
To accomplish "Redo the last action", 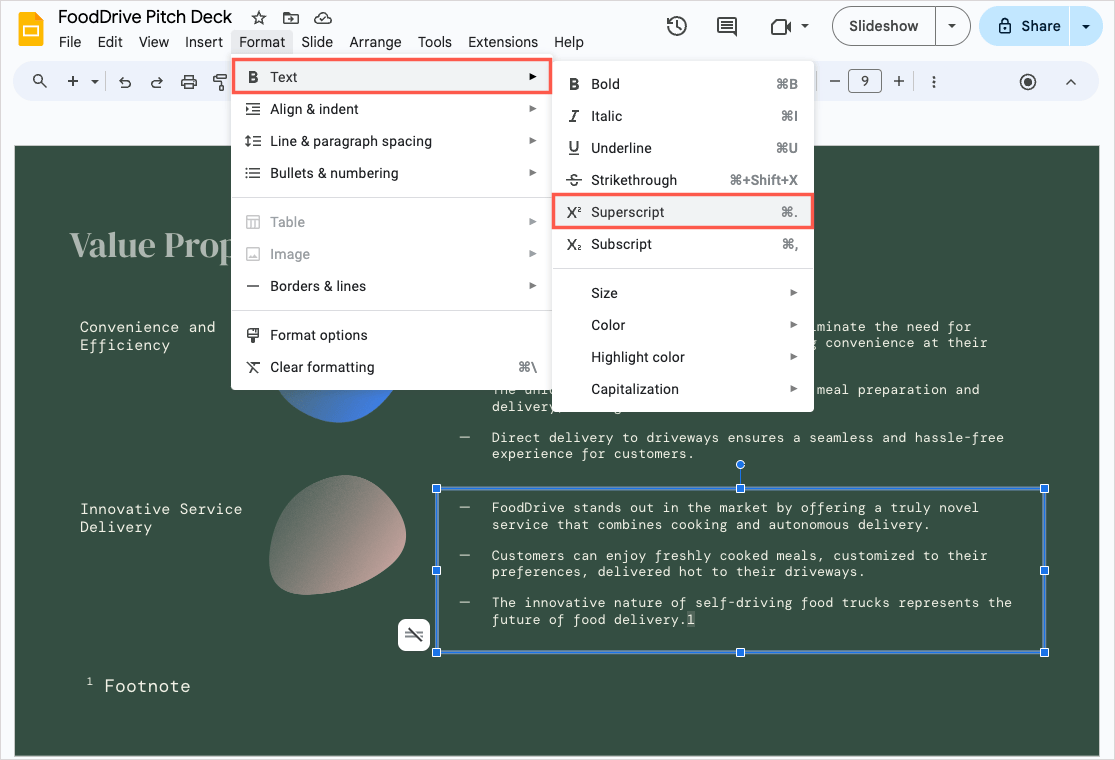I will 156,82.
